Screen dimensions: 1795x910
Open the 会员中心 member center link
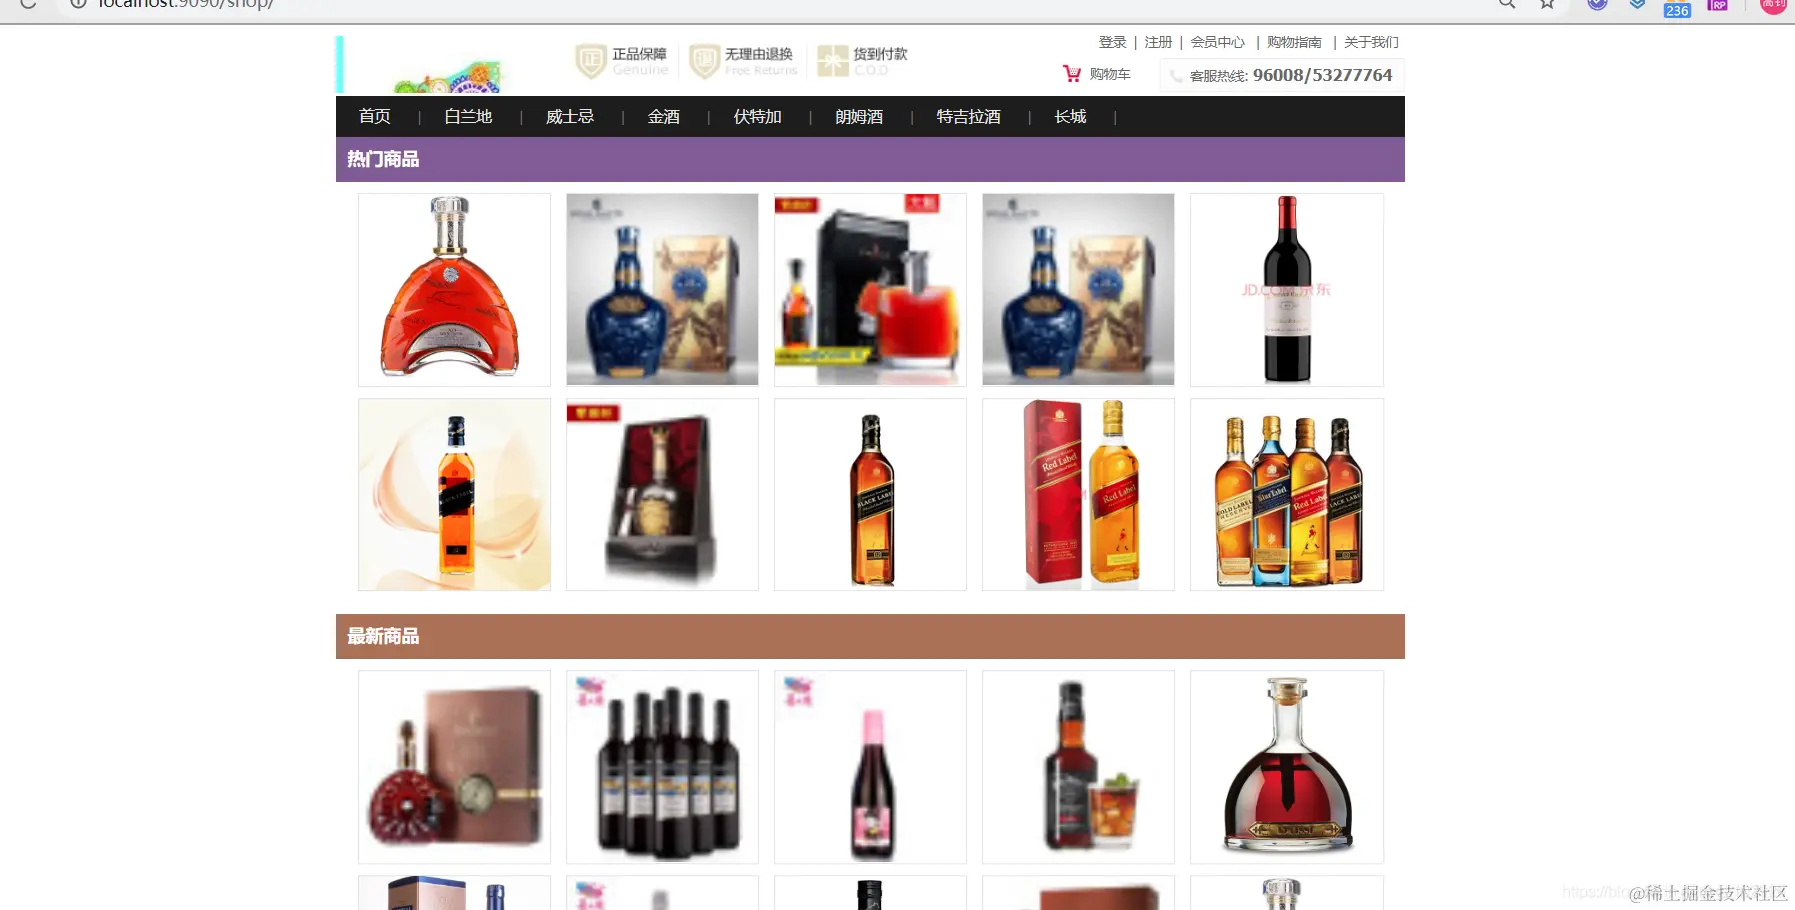(1217, 42)
